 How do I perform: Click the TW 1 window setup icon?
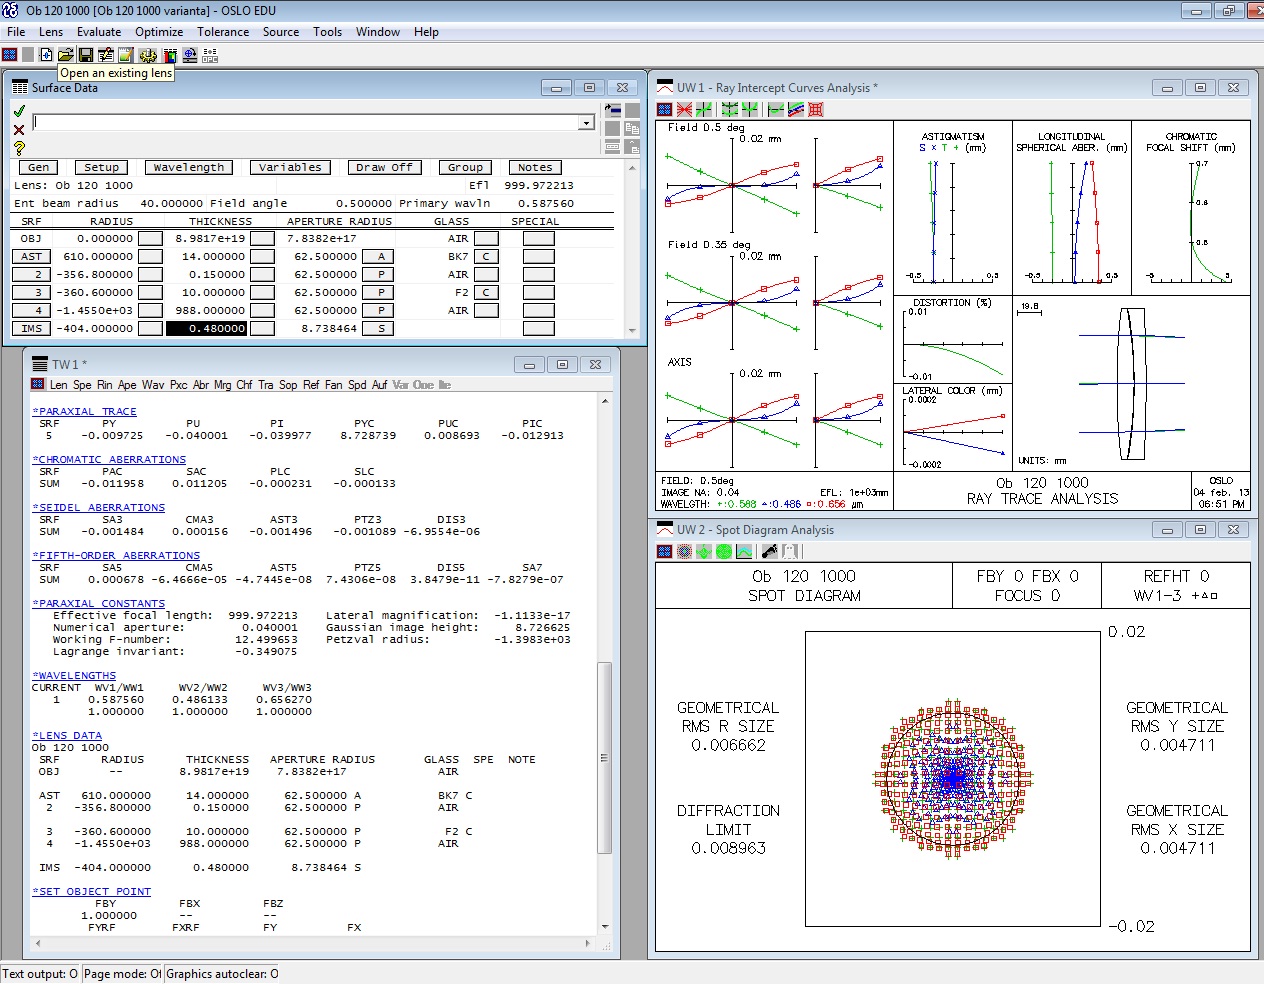[x=38, y=384]
